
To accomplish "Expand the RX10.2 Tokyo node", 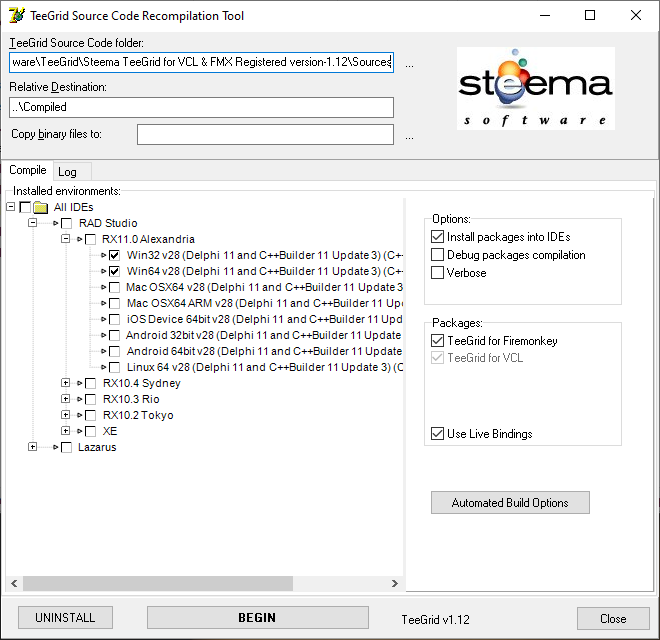I will (x=65, y=414).
